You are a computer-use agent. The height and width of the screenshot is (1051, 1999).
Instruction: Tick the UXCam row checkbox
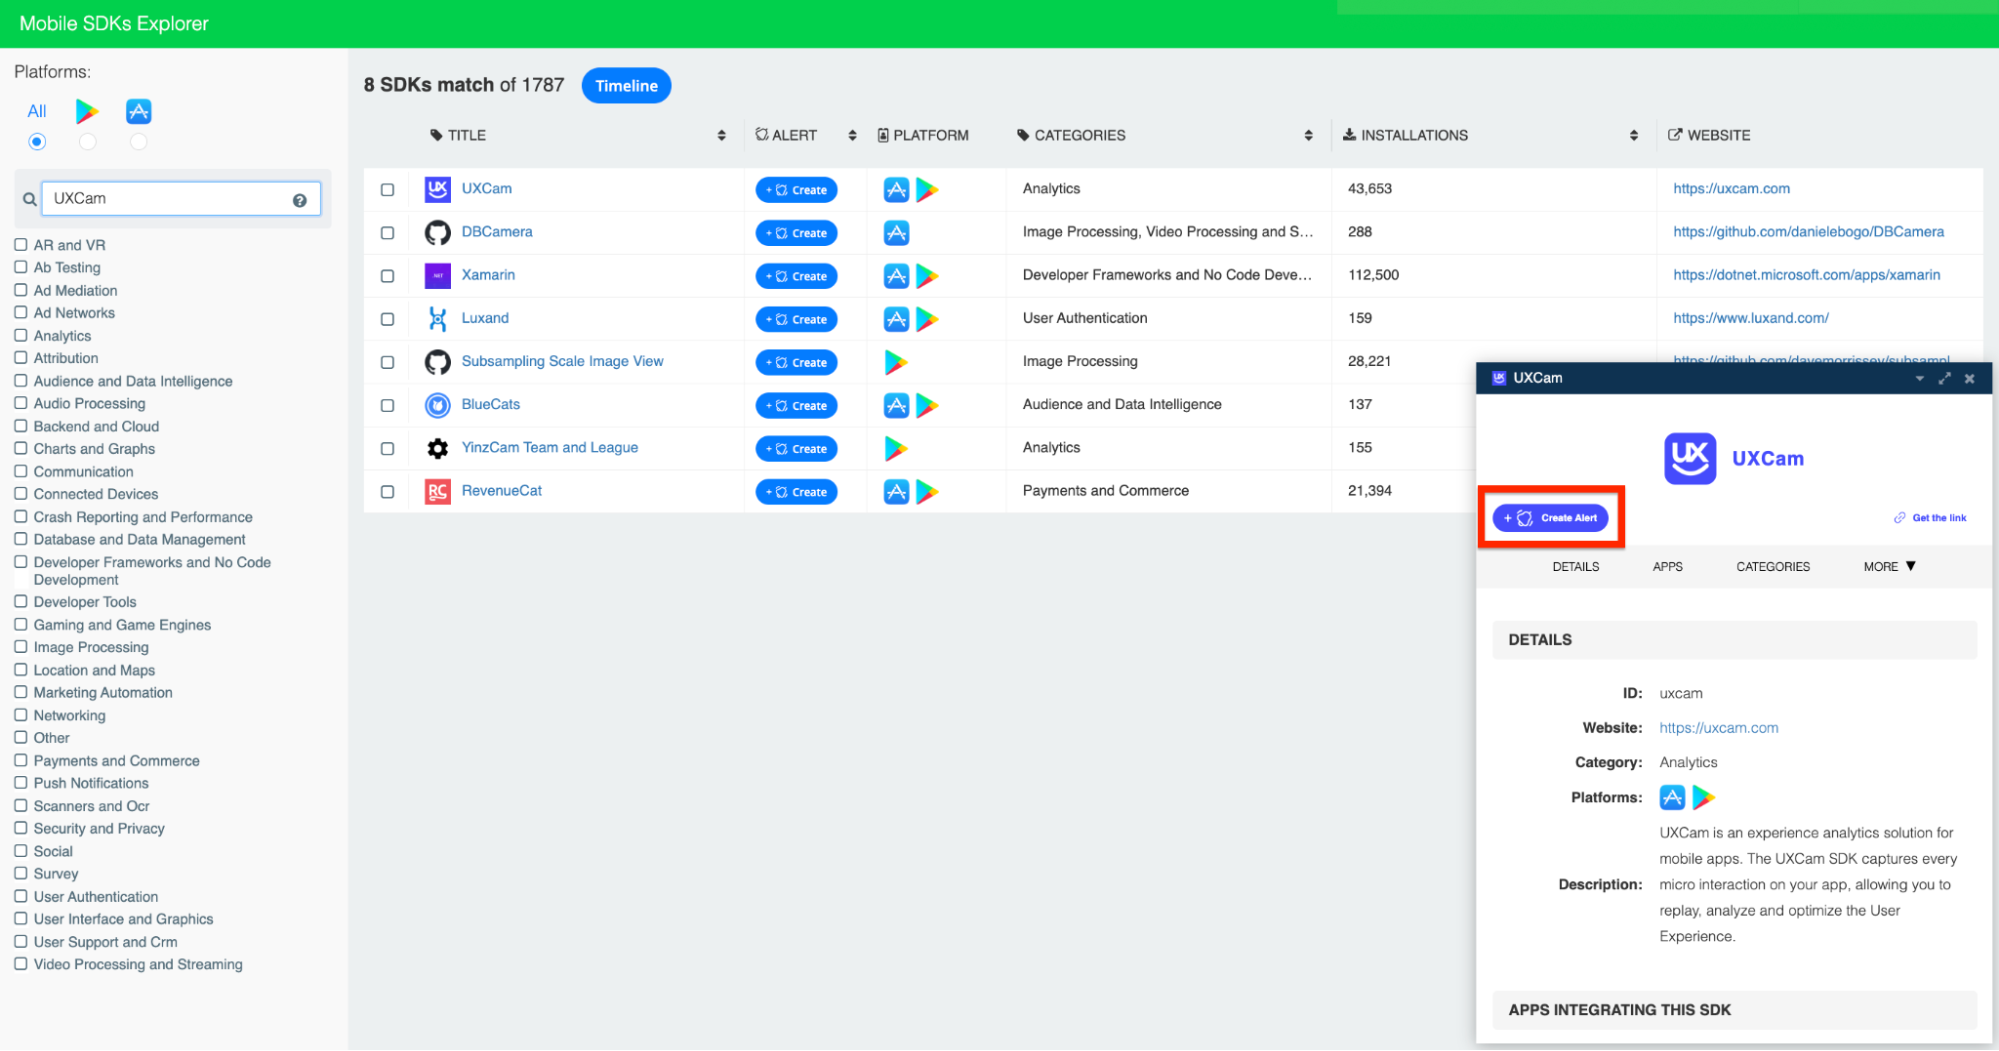pyautogui.click(x=387, y=190)
